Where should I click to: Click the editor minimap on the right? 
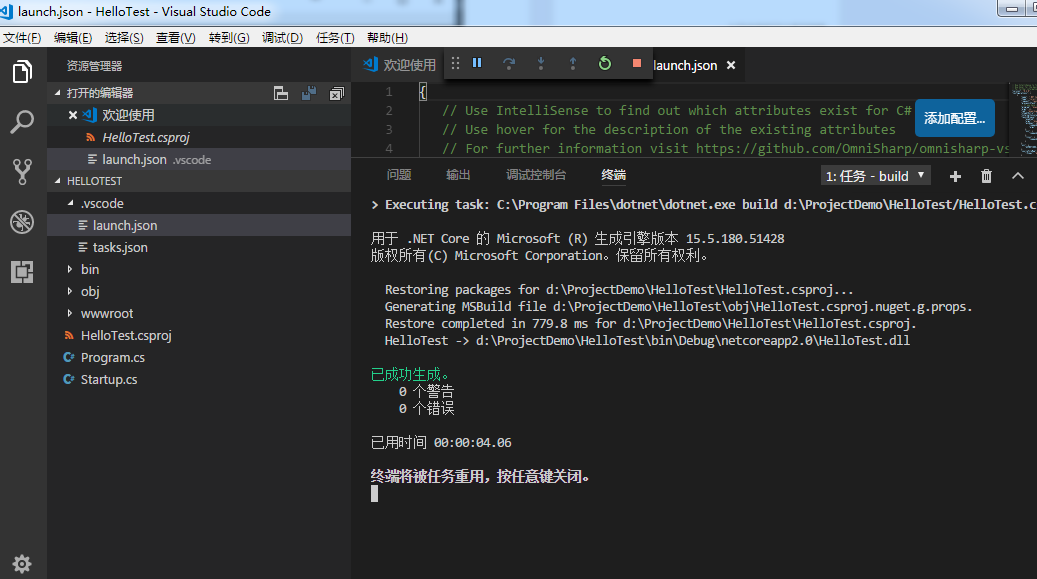coord(1024,120)
